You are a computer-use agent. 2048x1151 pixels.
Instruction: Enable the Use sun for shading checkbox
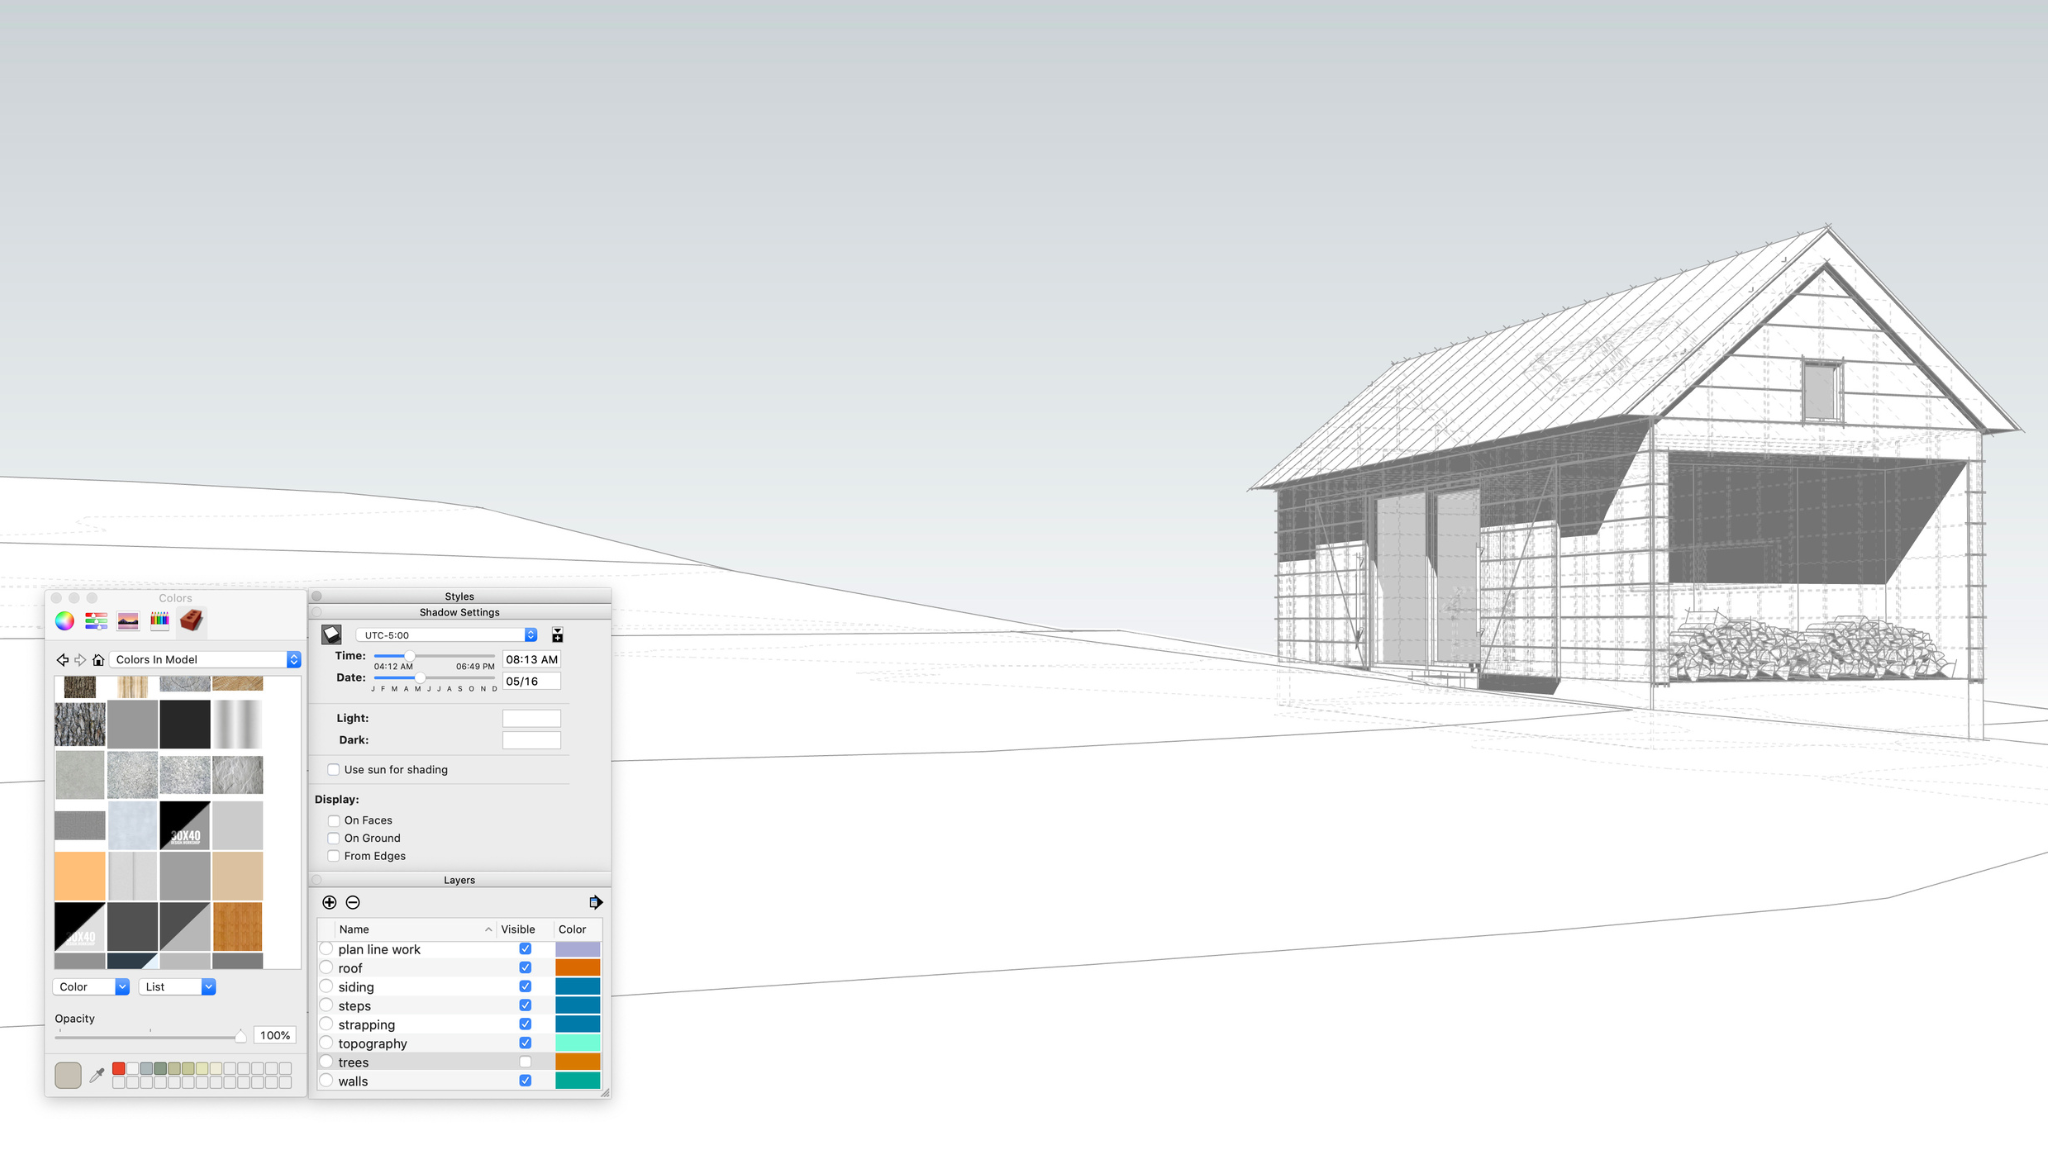tap(333, 769)
